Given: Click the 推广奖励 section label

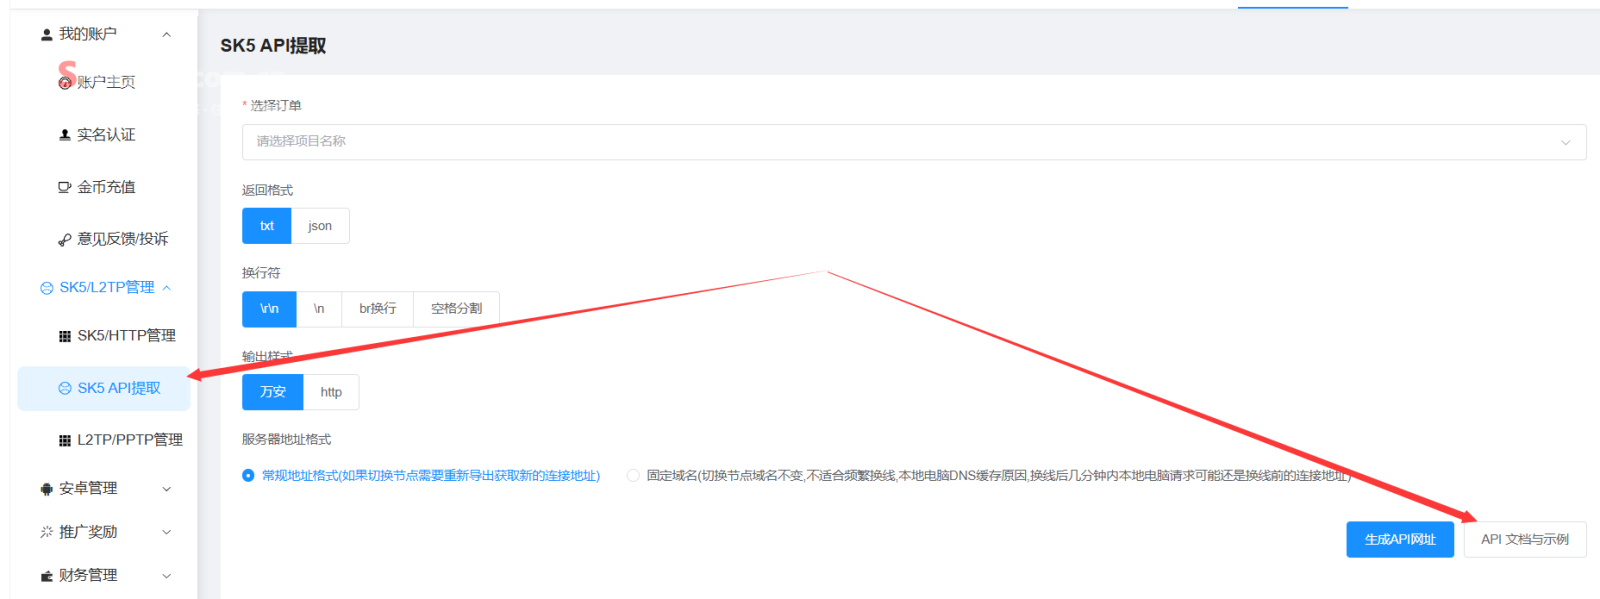Looking at the screenshot, I should [88, 532].
